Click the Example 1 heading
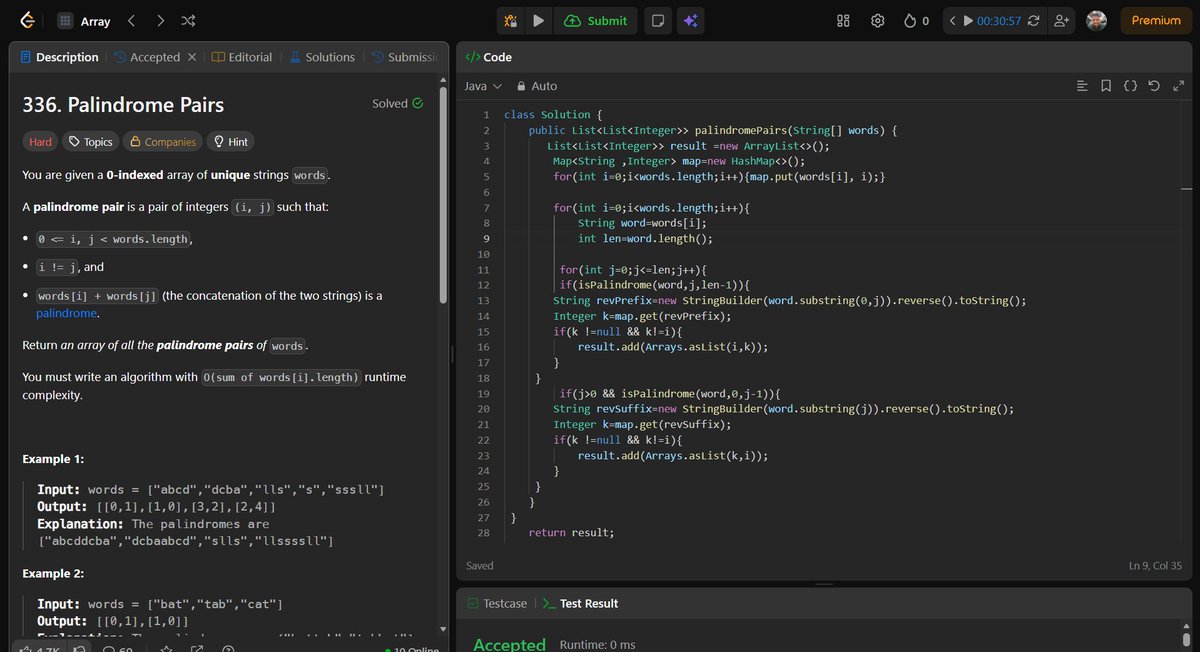 (x=53, y=459)
